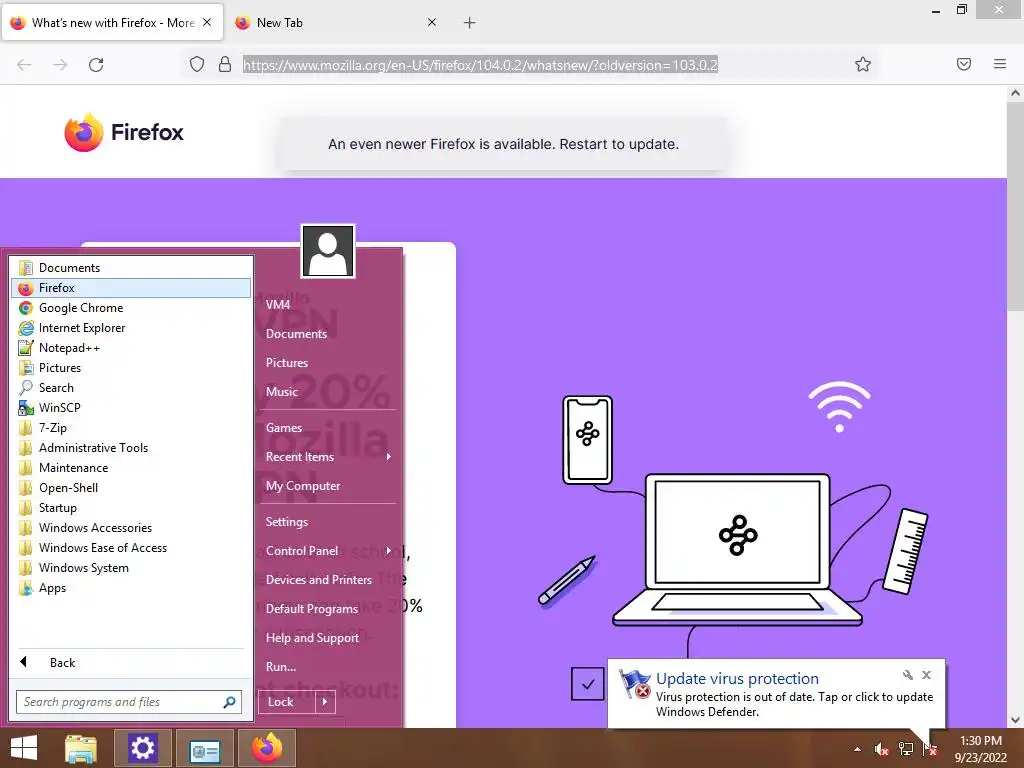
Task: Click the user account picture in Start menu
Action: click(x=328, y=251)
